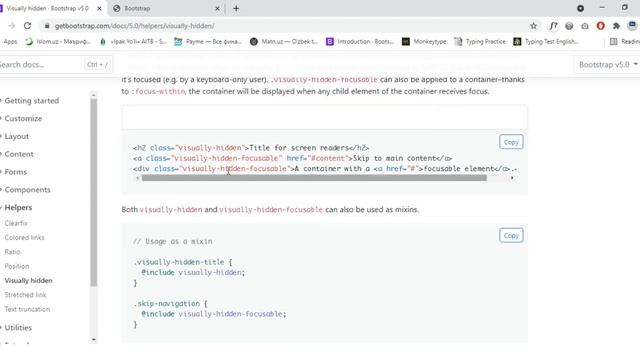Go to the Text truncation helper page

coord(27,309)
